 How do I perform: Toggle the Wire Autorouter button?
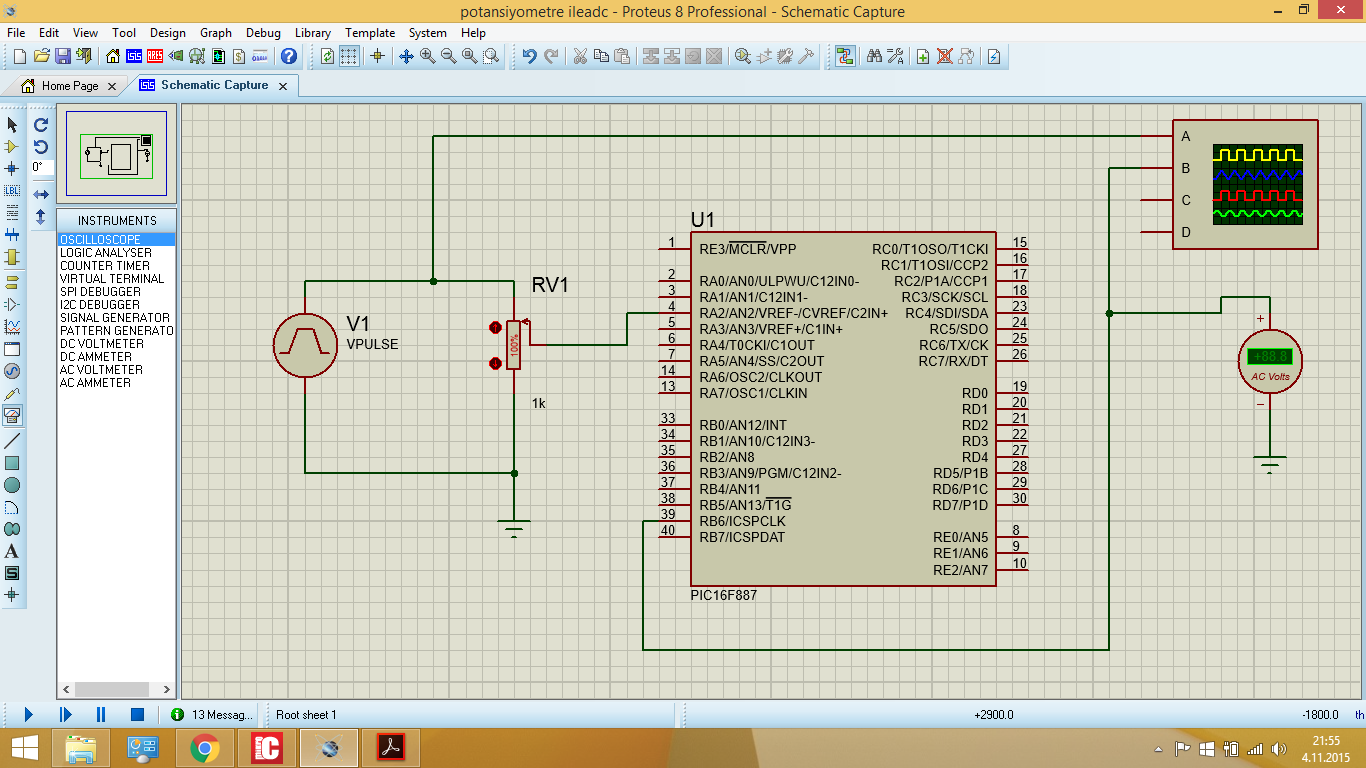[x=845, y=56]
